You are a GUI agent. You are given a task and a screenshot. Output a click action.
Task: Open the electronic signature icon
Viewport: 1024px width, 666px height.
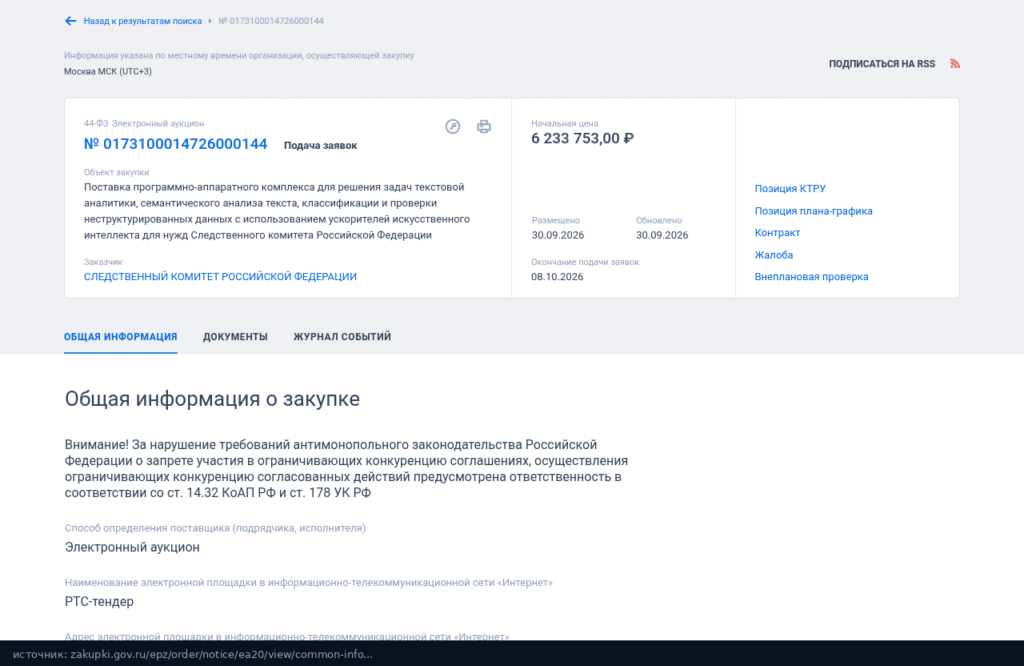[453, 126]
